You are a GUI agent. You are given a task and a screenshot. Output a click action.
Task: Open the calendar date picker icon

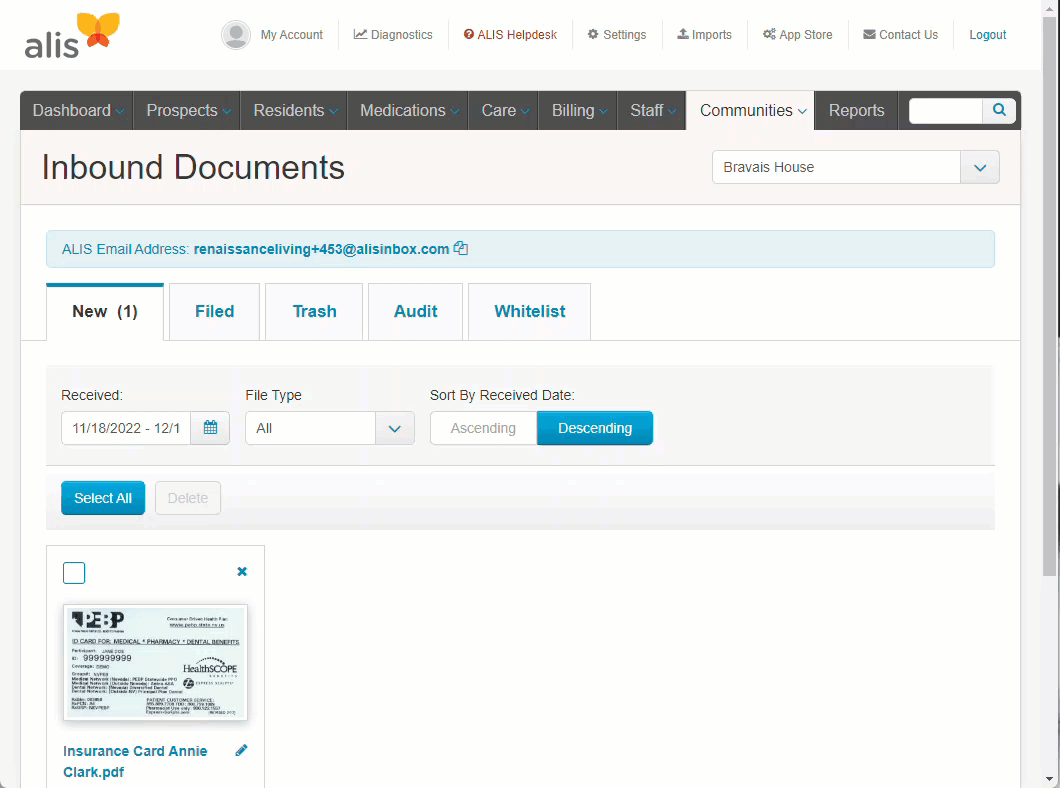tap(210, 427)
